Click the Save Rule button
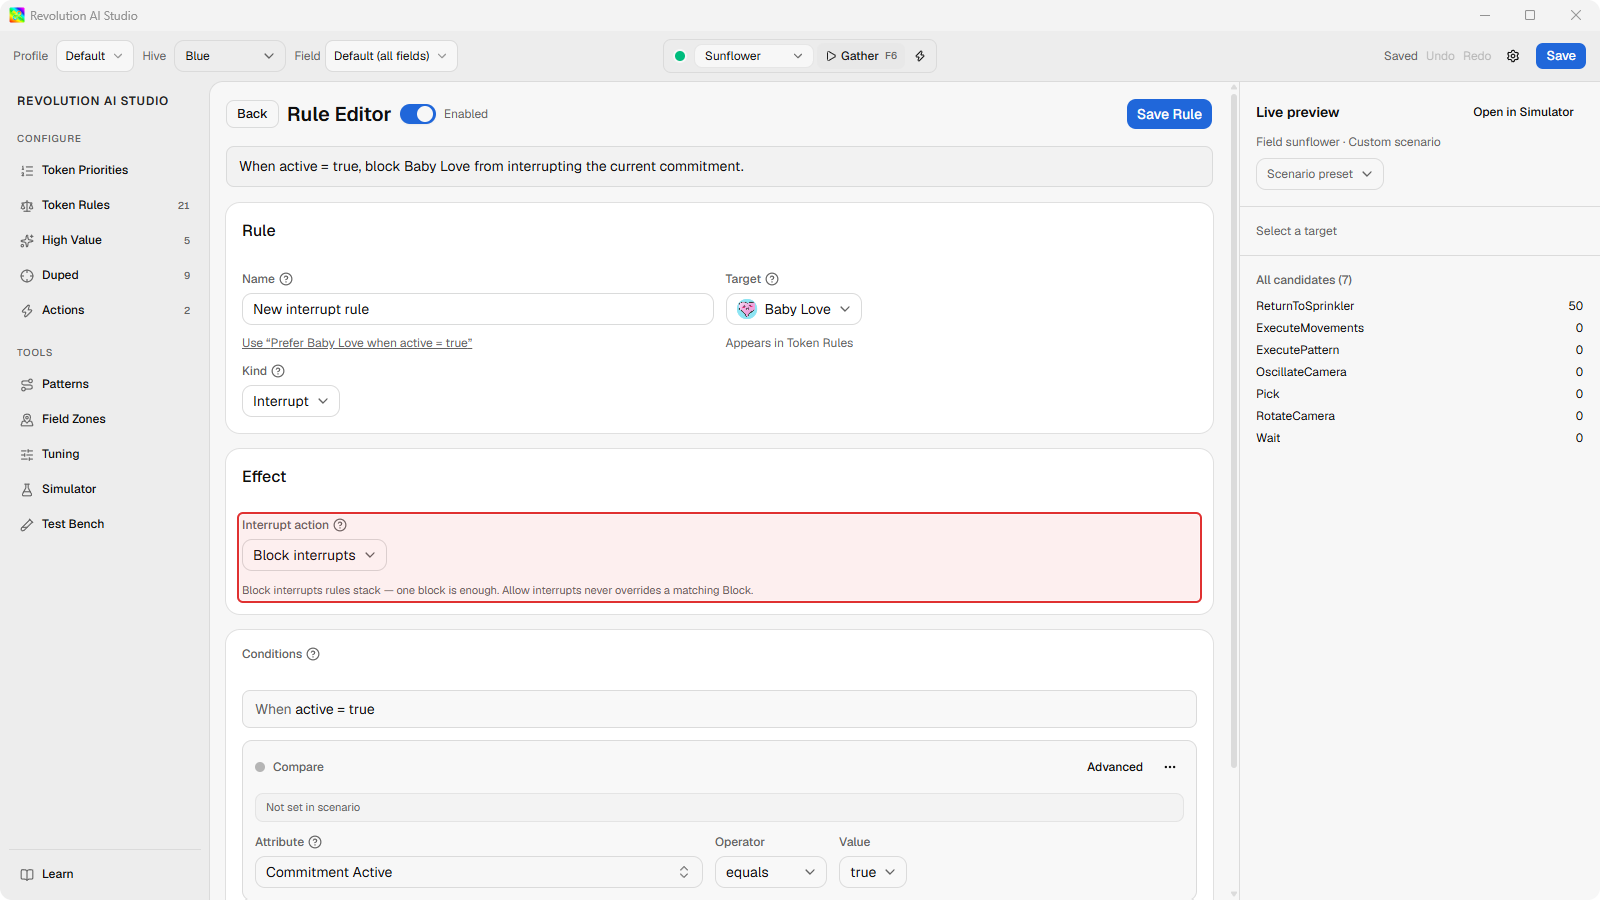Image resolution: width=1600 pixels, height=900 pixels. click(1169, 114)
